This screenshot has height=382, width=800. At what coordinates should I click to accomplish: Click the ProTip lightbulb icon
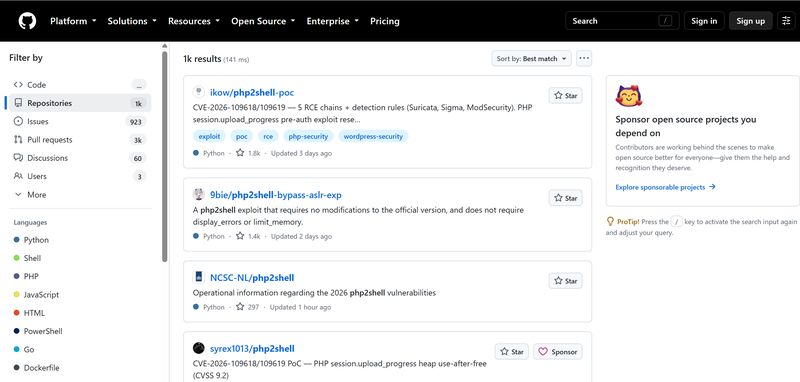(610, 221)
